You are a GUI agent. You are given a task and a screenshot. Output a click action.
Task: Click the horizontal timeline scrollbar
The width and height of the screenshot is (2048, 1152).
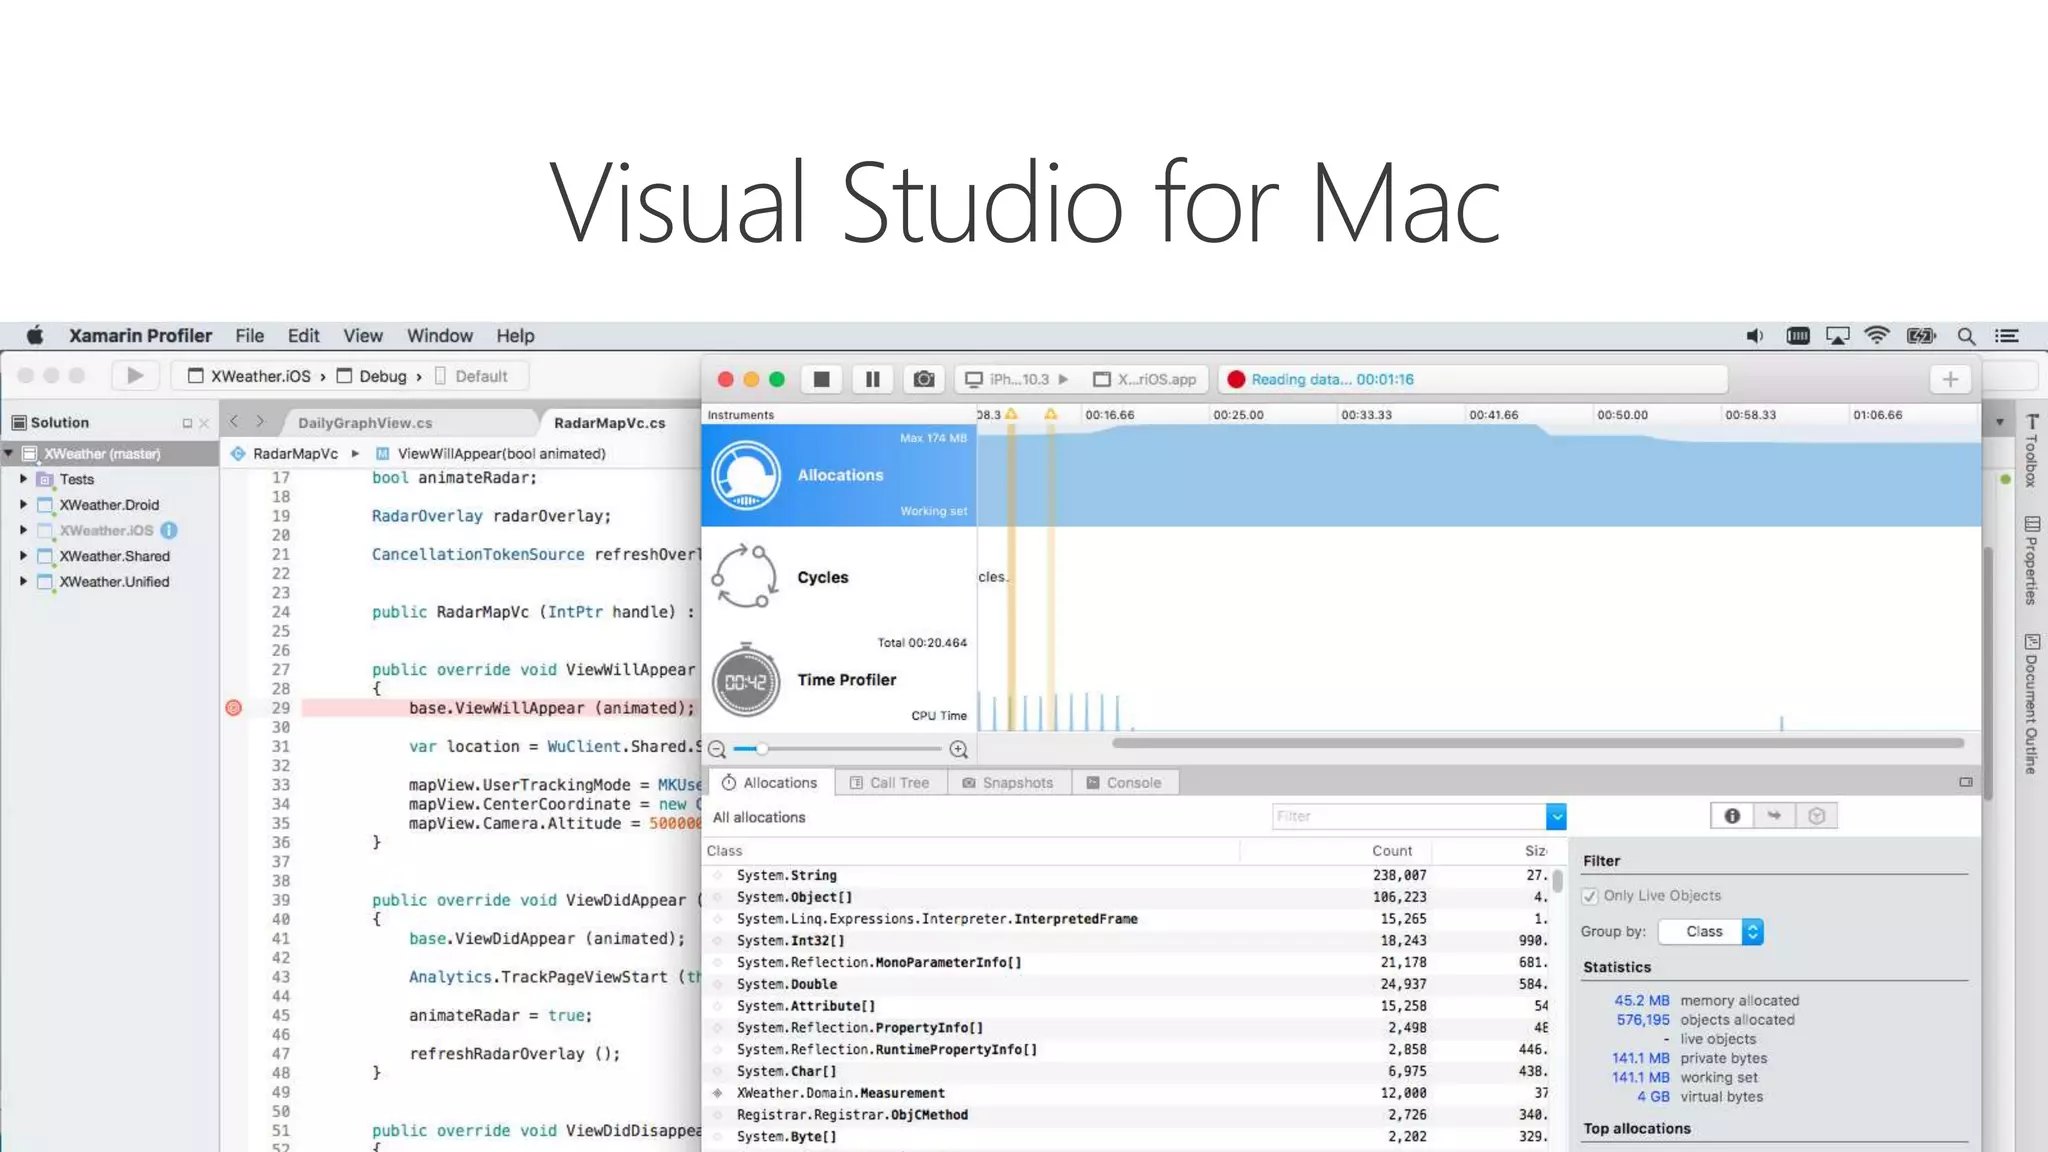pyautogui.click(x=1538, y=743)
